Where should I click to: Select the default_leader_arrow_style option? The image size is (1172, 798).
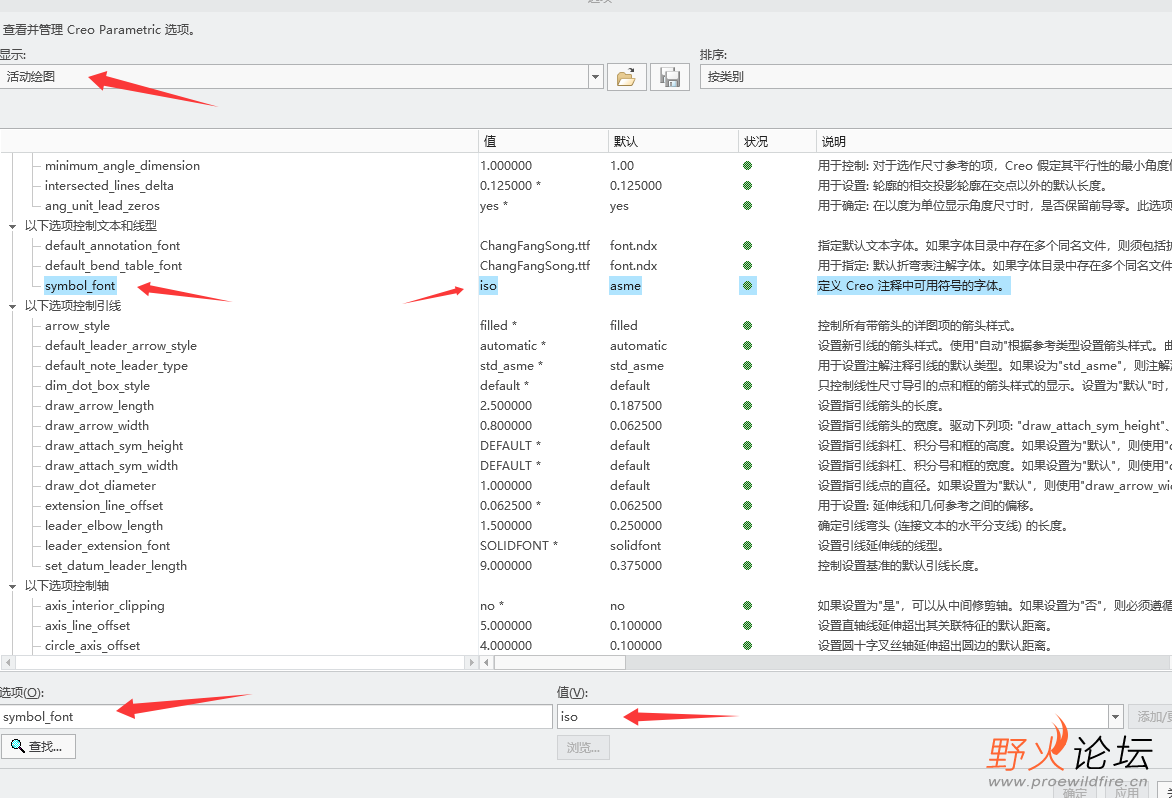point(121,346)
